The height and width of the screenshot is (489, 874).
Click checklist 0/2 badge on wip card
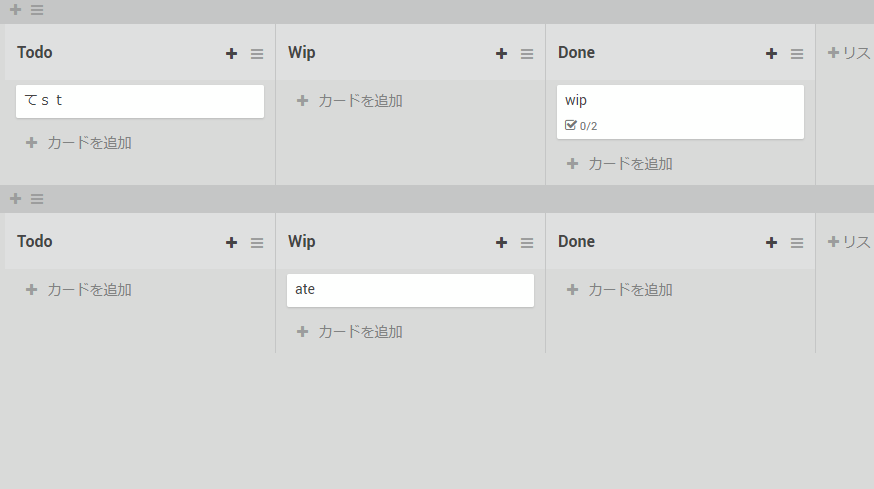coord(581,126)
